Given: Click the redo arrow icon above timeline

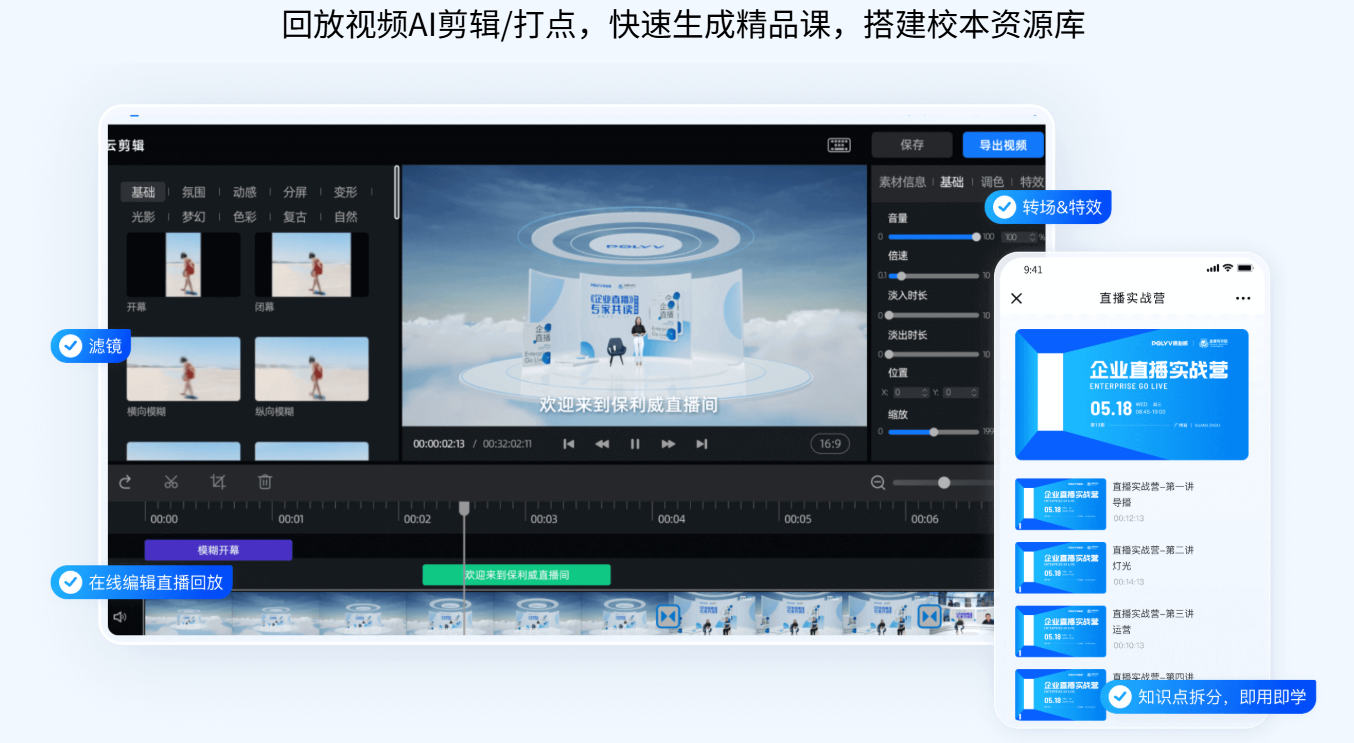Looking at the screenshot, I should (x=125, y=482).
